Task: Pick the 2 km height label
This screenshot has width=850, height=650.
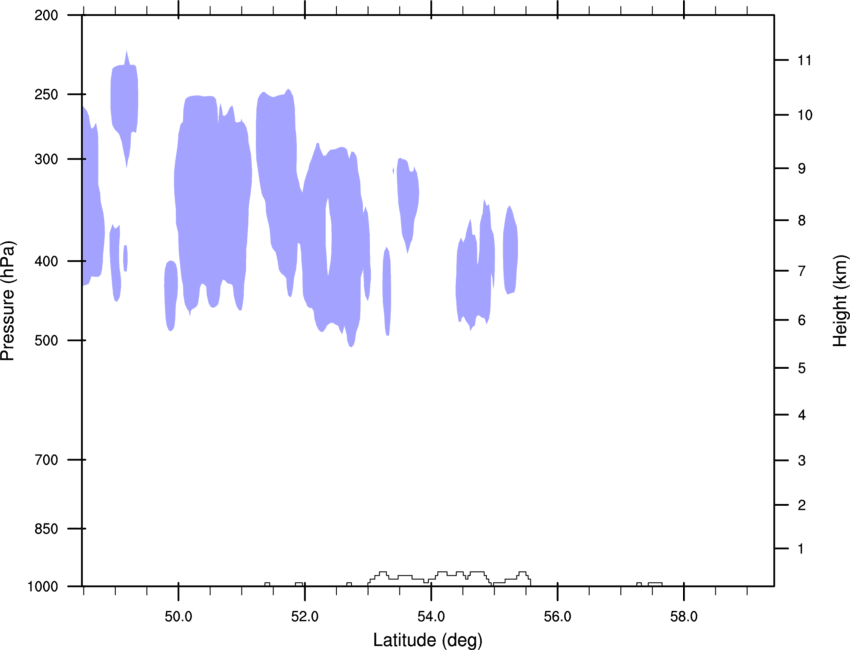Action: point(801,505)
